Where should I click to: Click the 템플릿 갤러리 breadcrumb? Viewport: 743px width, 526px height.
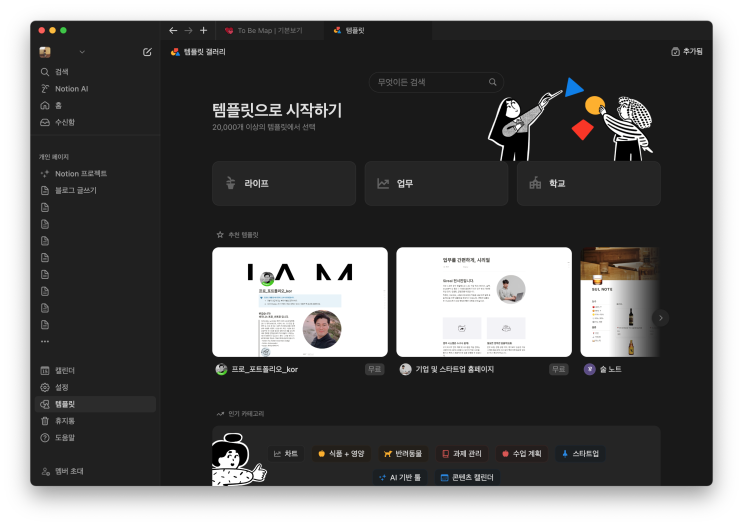pos(199,52)
